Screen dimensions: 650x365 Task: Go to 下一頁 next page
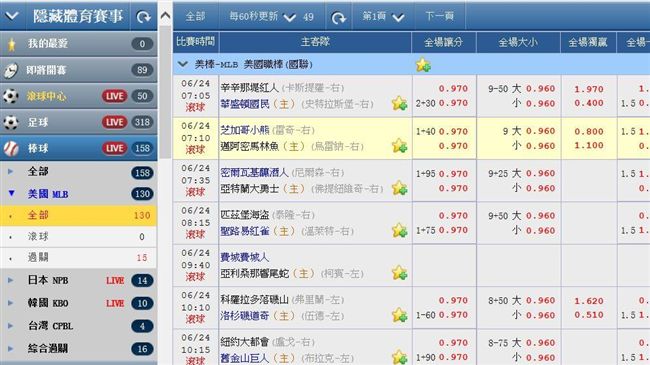440,16
